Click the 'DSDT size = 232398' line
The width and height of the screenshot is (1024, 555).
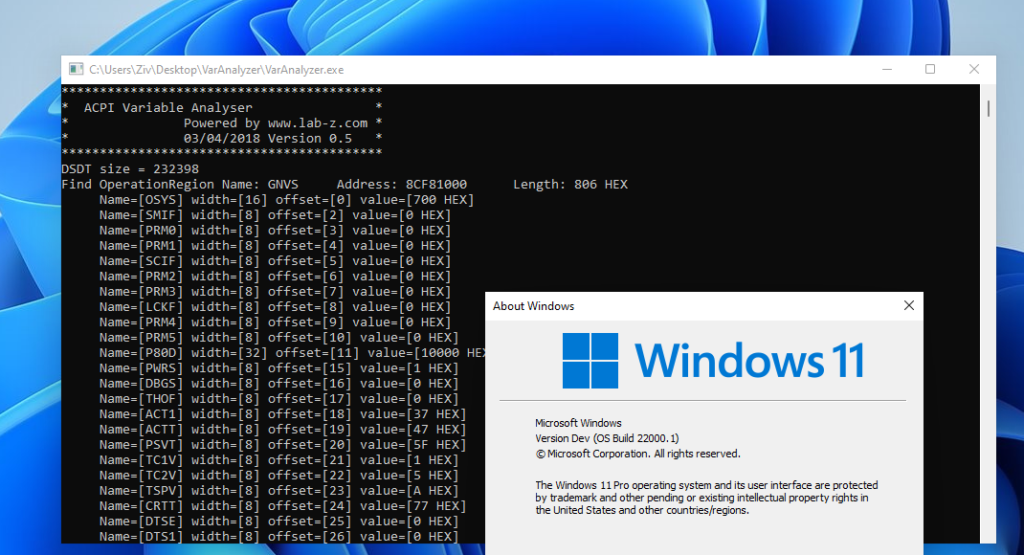(130, 169)
